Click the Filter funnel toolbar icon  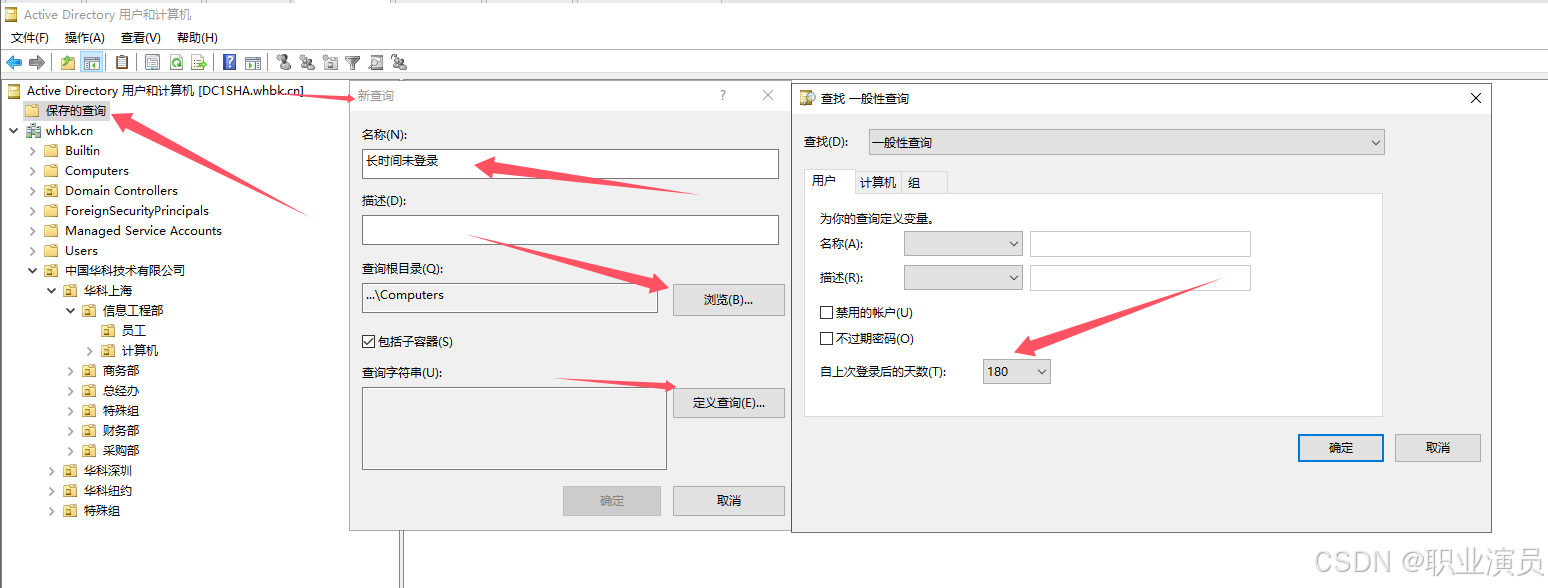[352, 62]
